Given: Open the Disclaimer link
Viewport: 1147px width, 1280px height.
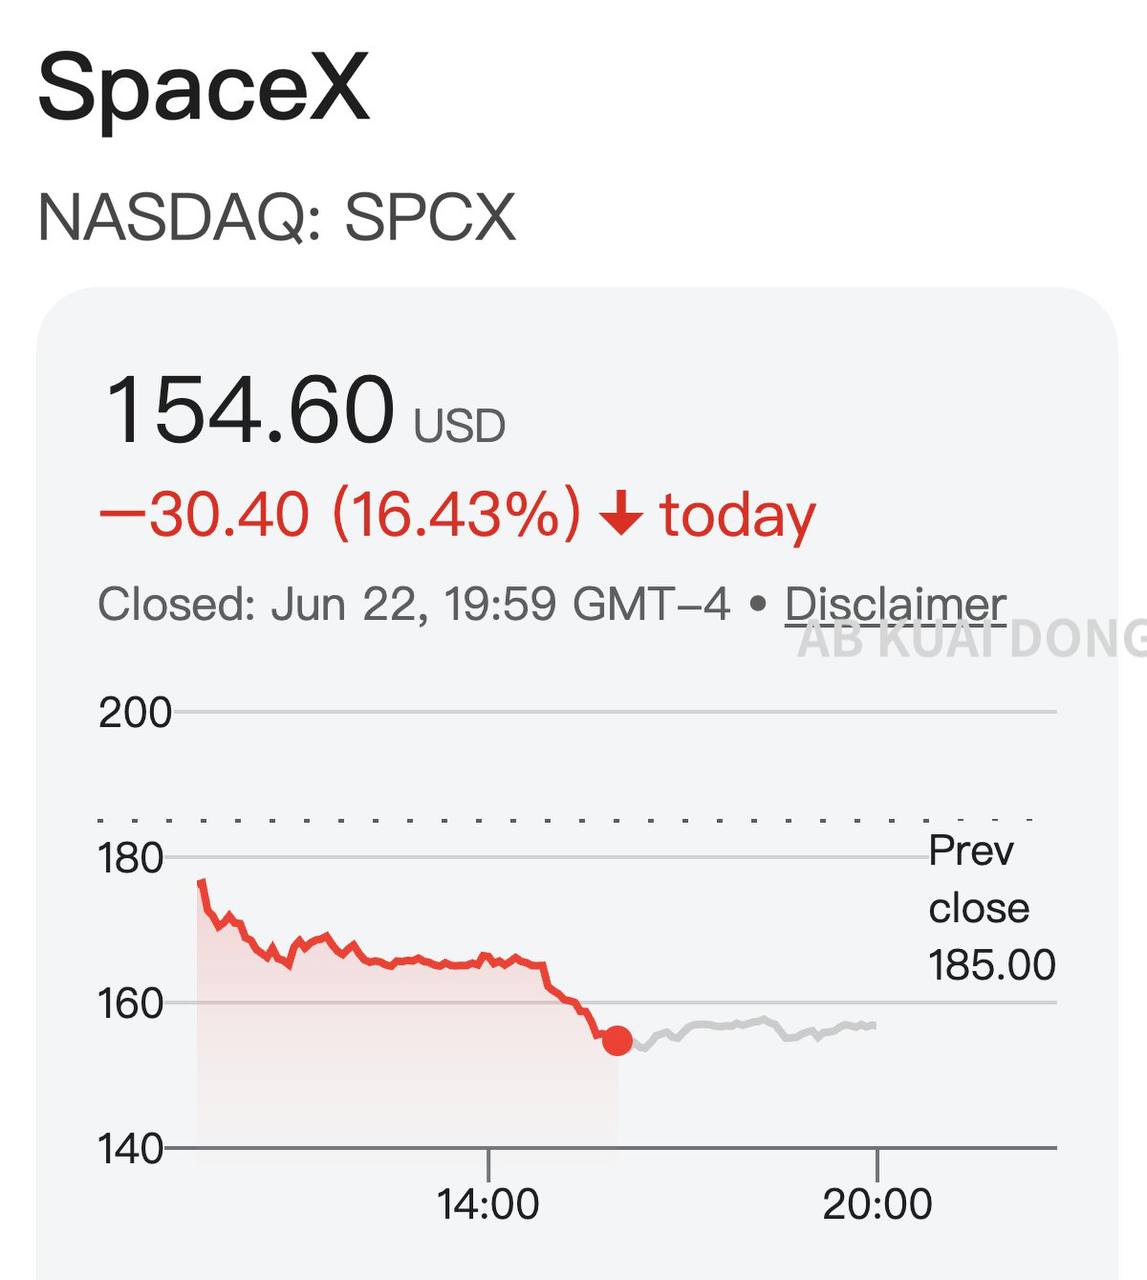Looking at the screenshot, I should [x=895, y=604].
